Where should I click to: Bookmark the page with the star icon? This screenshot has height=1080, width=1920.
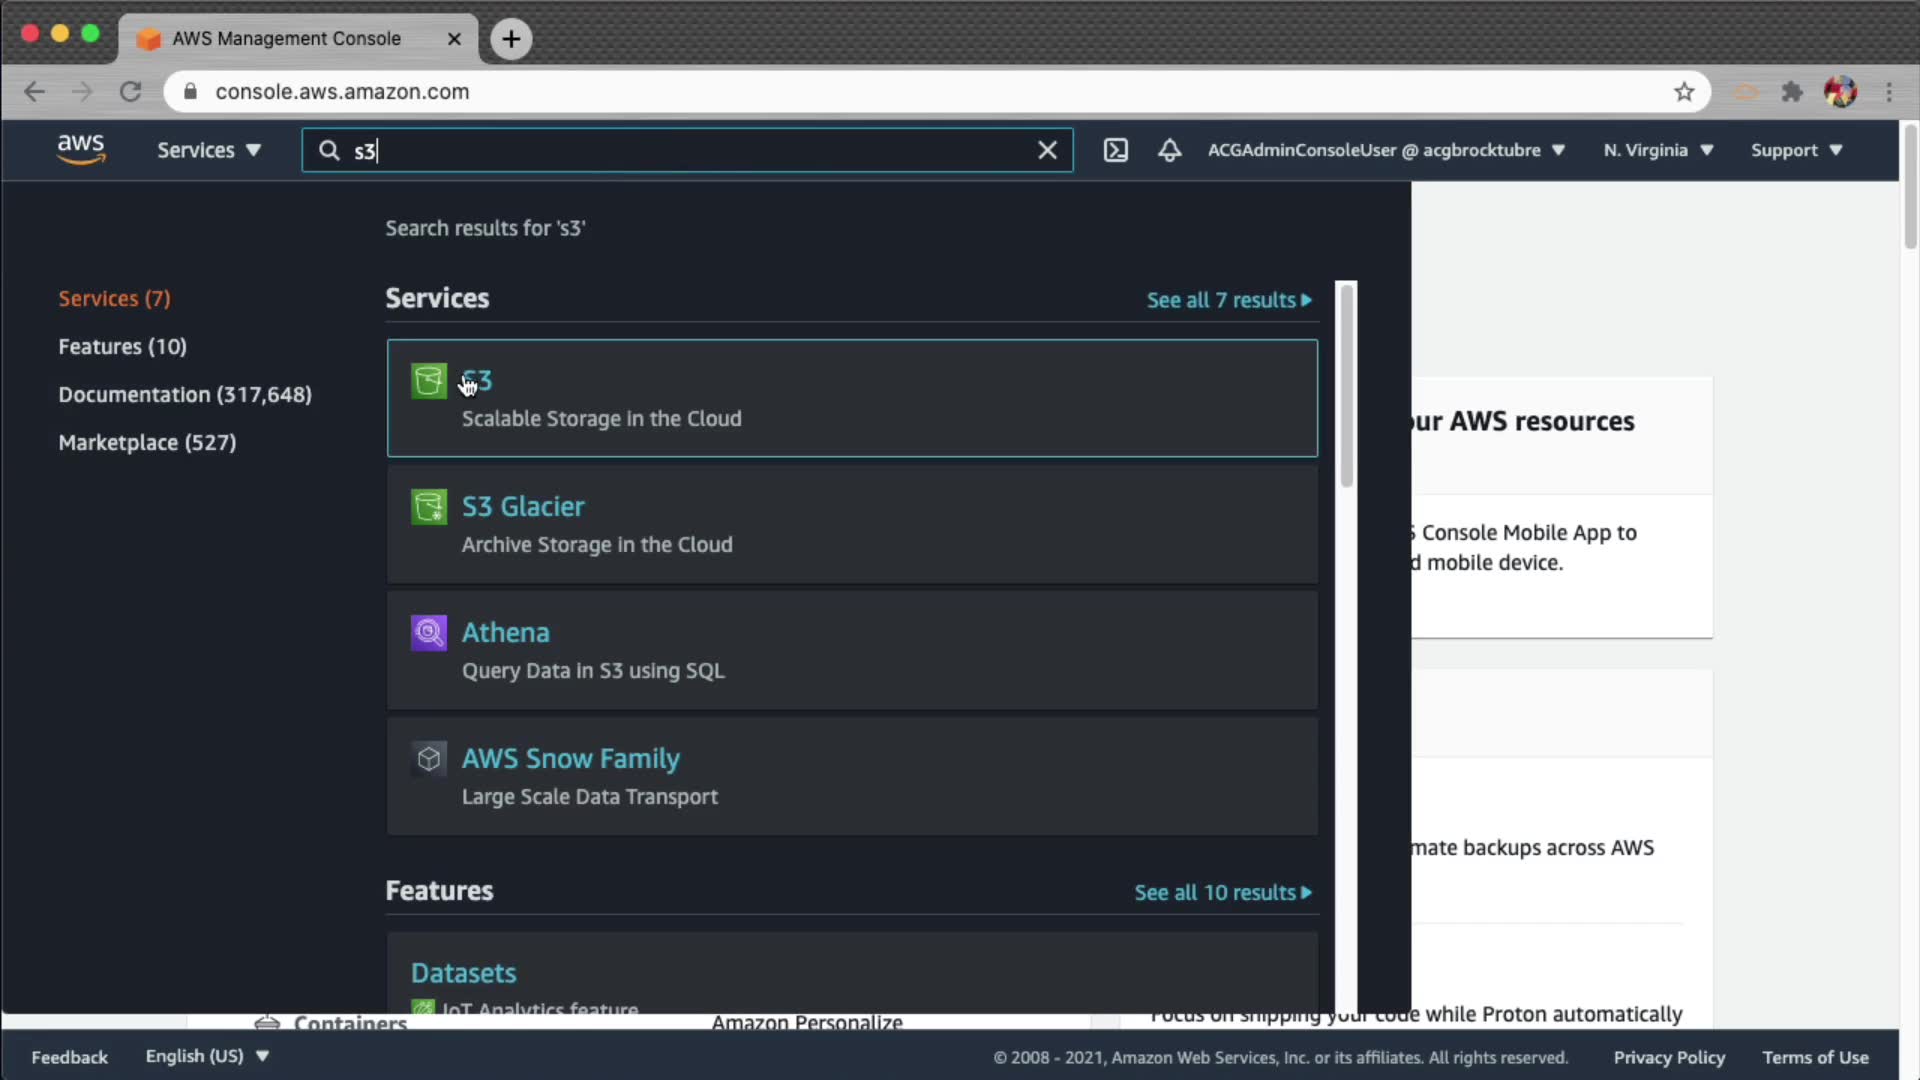[1684, 92]
